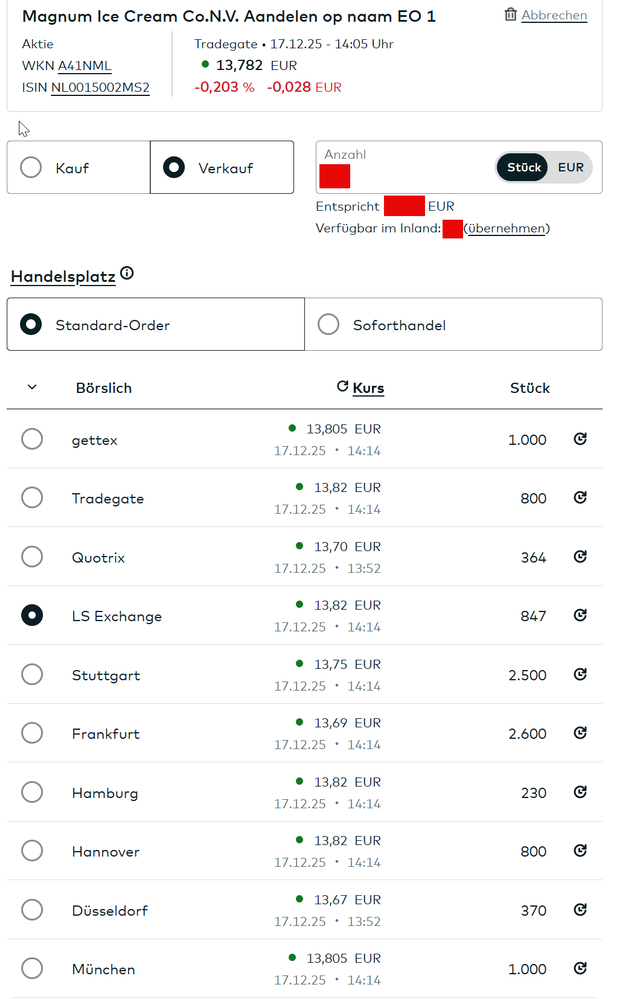Screen dimensions: 634x999
Task: Refresh the Düsseldorf quote
Action: pyautogui.click(x=580, y=910)
